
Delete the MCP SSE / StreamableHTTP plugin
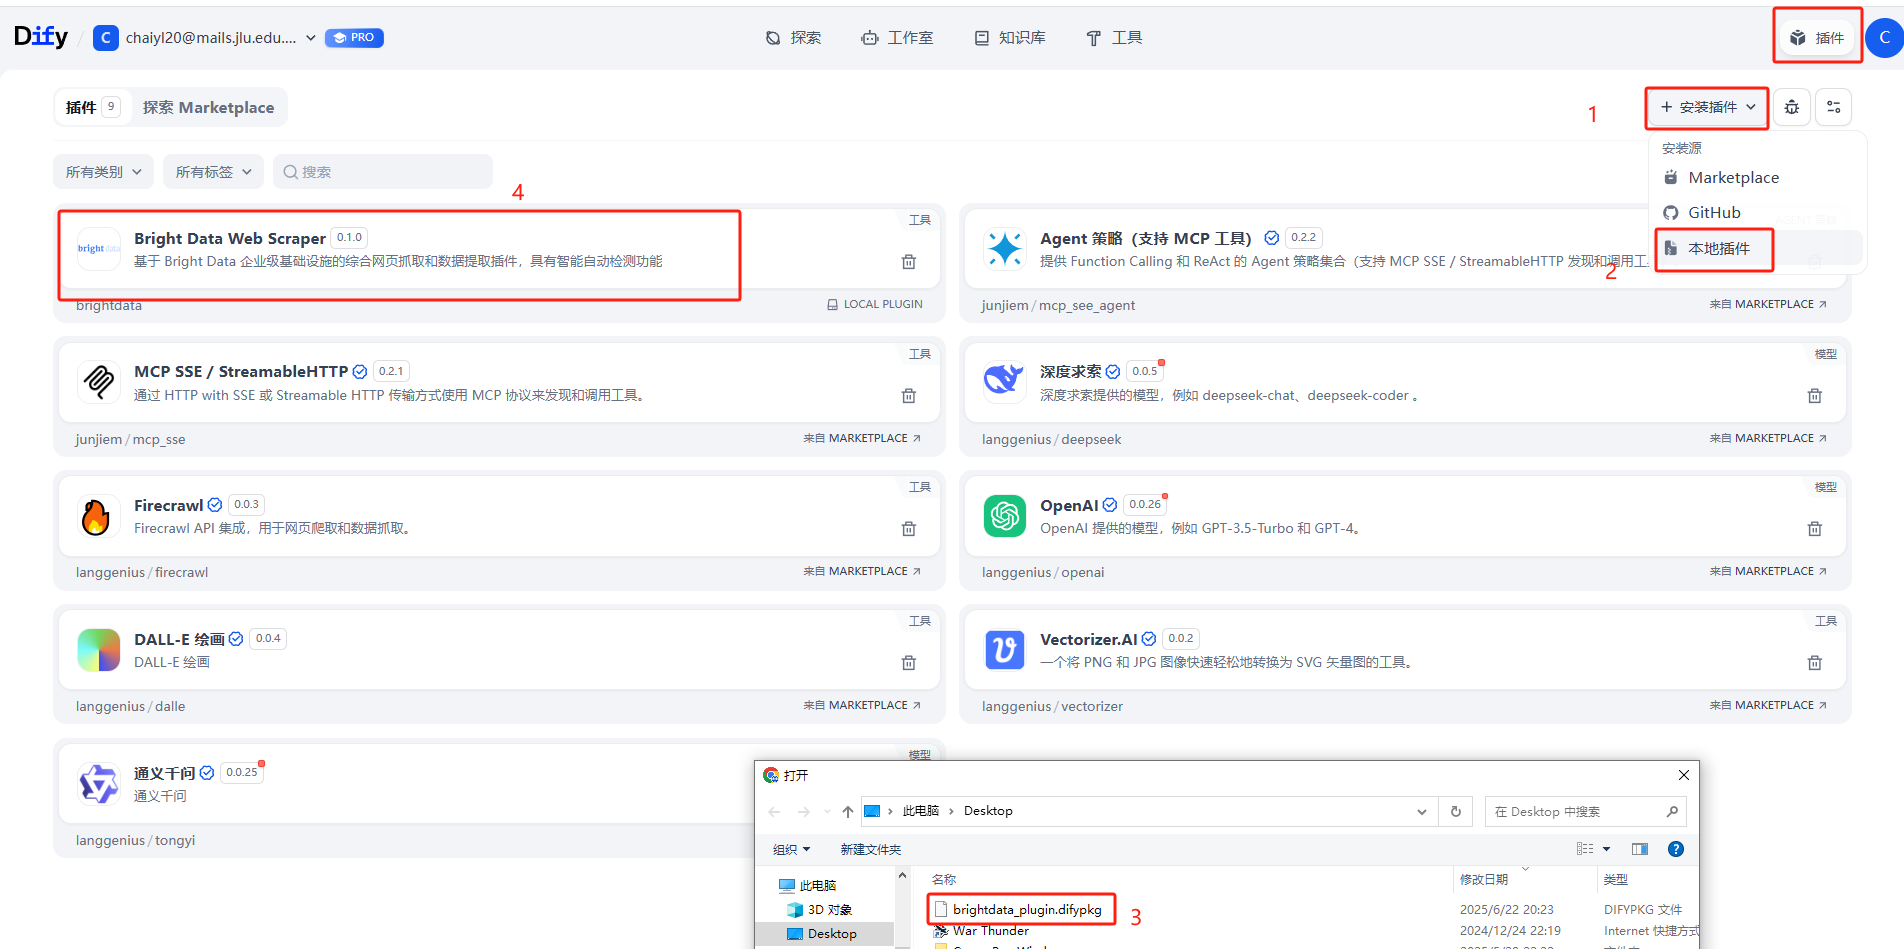(909, 396)
